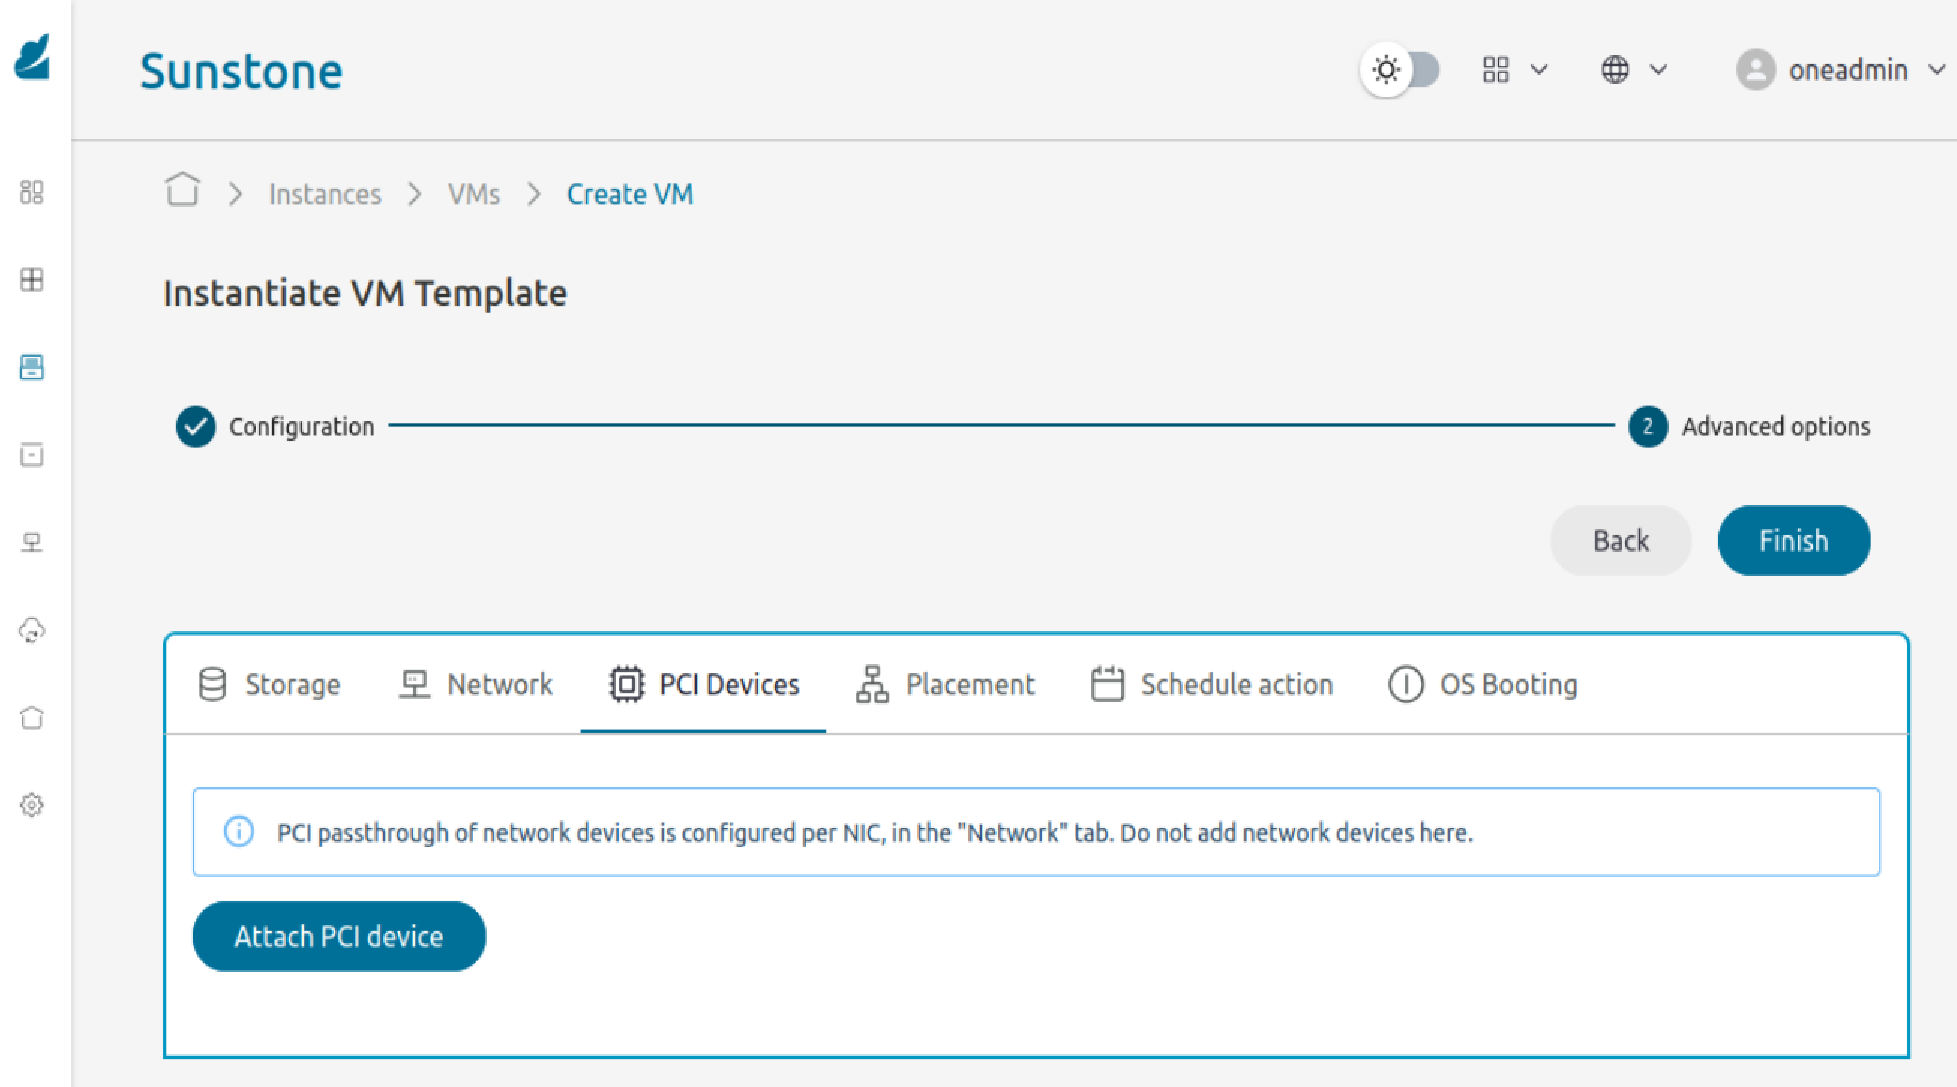Switch to the Storage tab
This screenshot has width=1957, height=1087.
coord(270,684)
